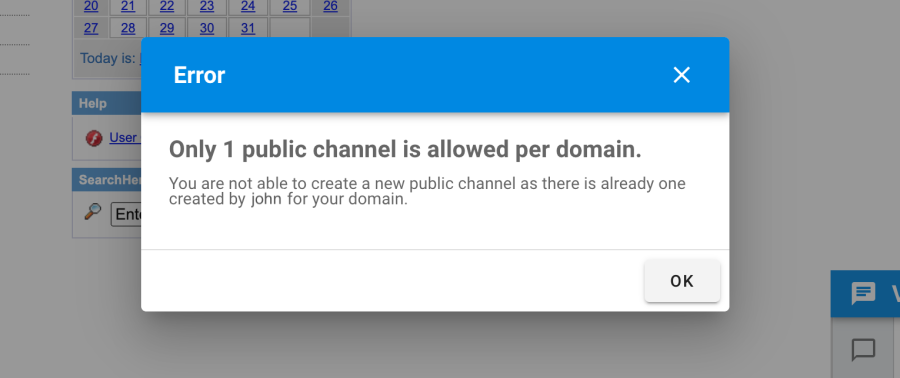Open calendar date 24
This screenshot has width=900, height=378.
pyautogui.click(x=248, y=6)
